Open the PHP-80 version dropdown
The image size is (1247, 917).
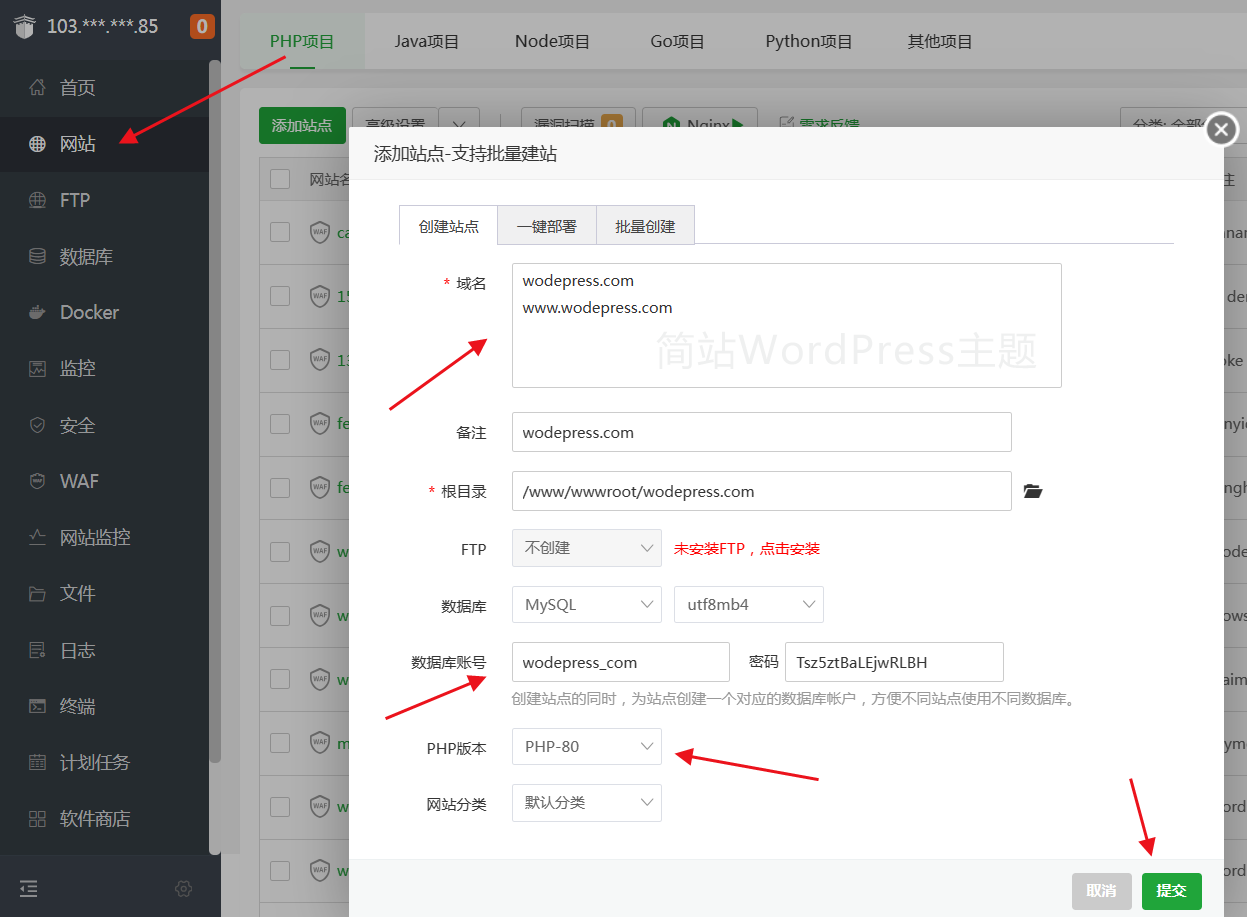[x=586, y=746]
